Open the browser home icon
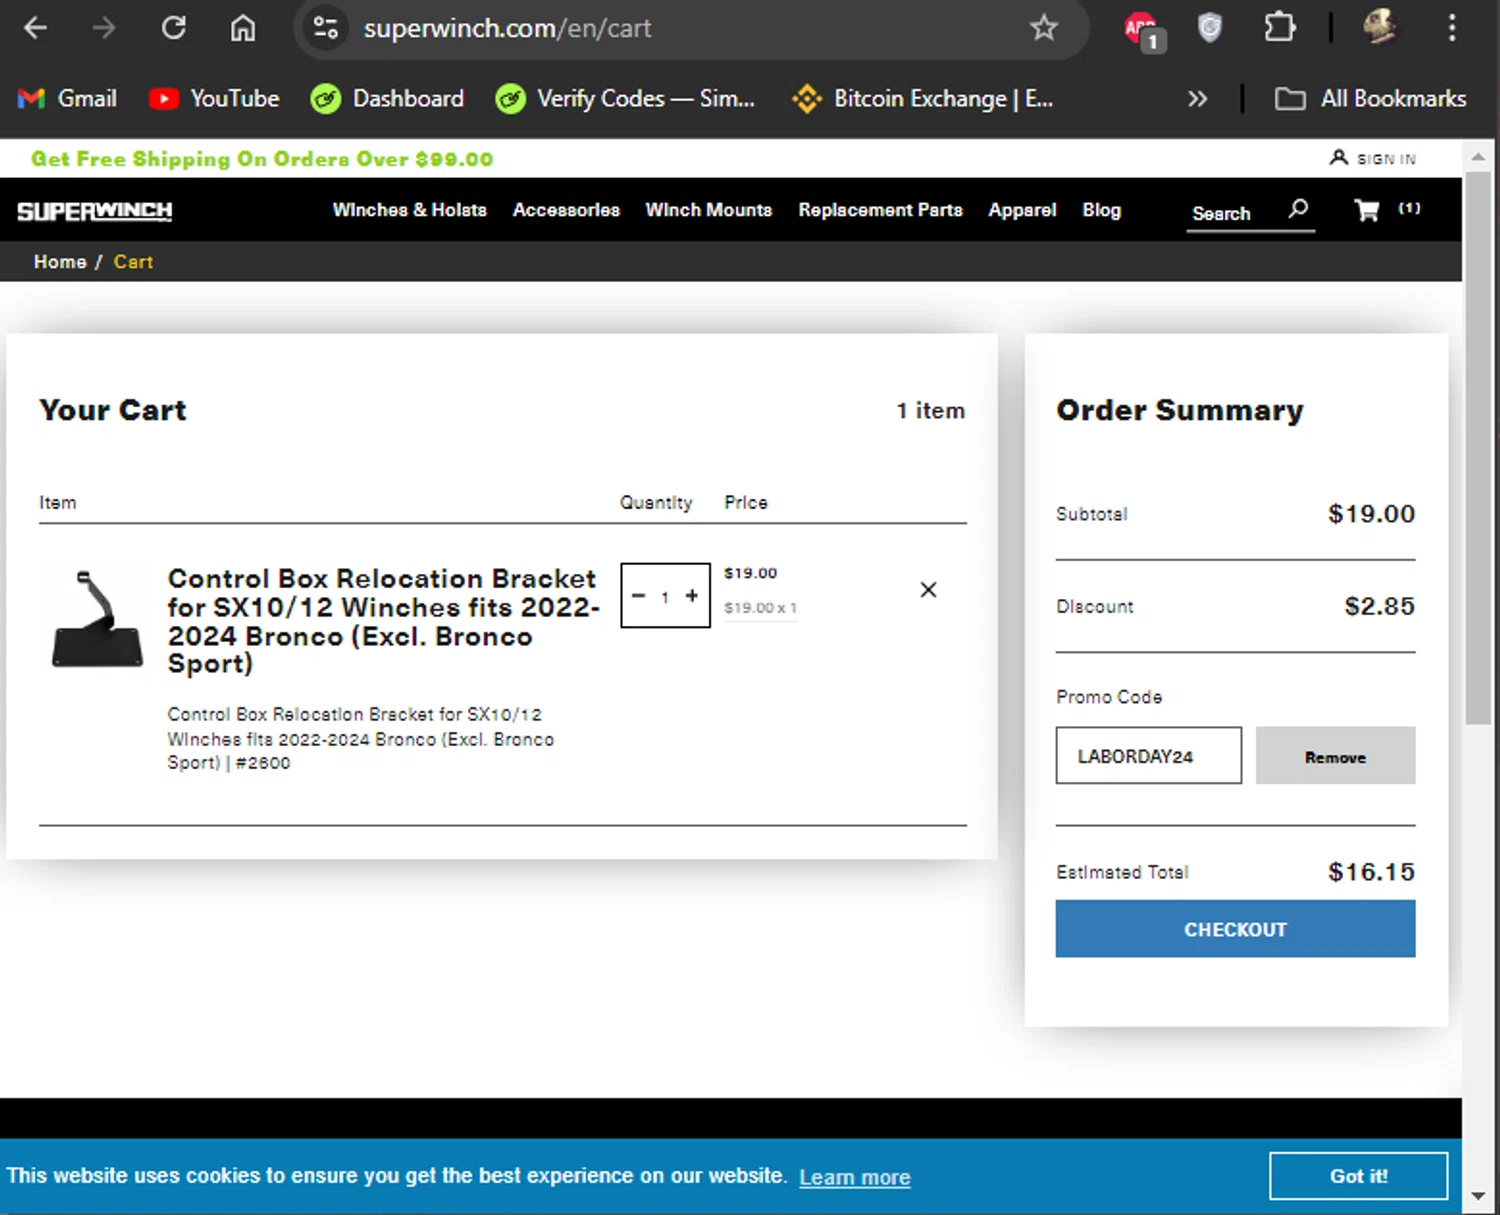Screen dimensions: 1500x1215 click(243, 28)
